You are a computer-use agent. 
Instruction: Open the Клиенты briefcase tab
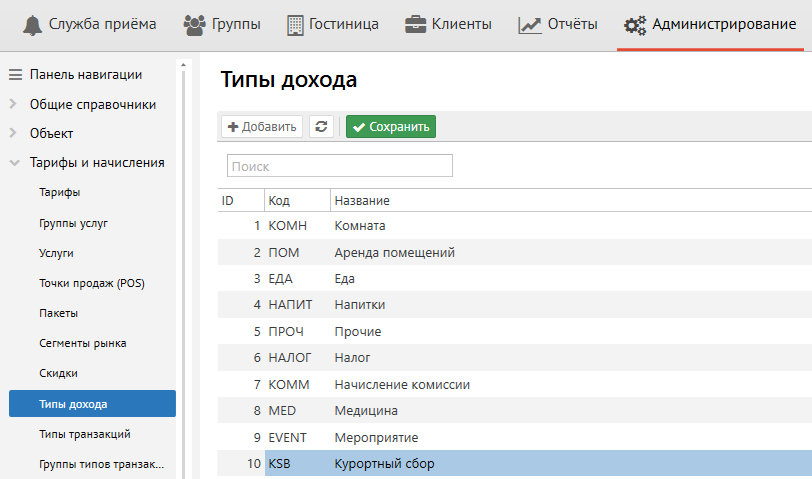tap(448, 24)
